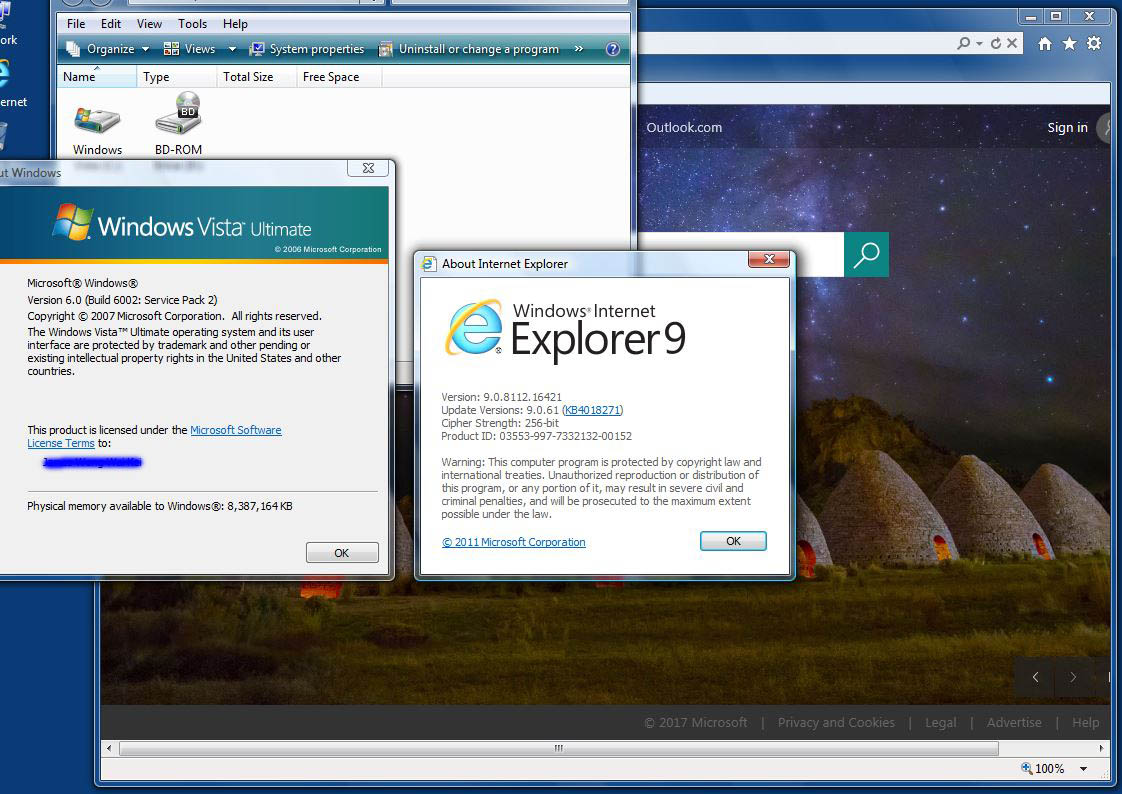This screenshot has width=1122, height=794.
Task: Click the IE Home icon
Action: (x=1045, y=44)
